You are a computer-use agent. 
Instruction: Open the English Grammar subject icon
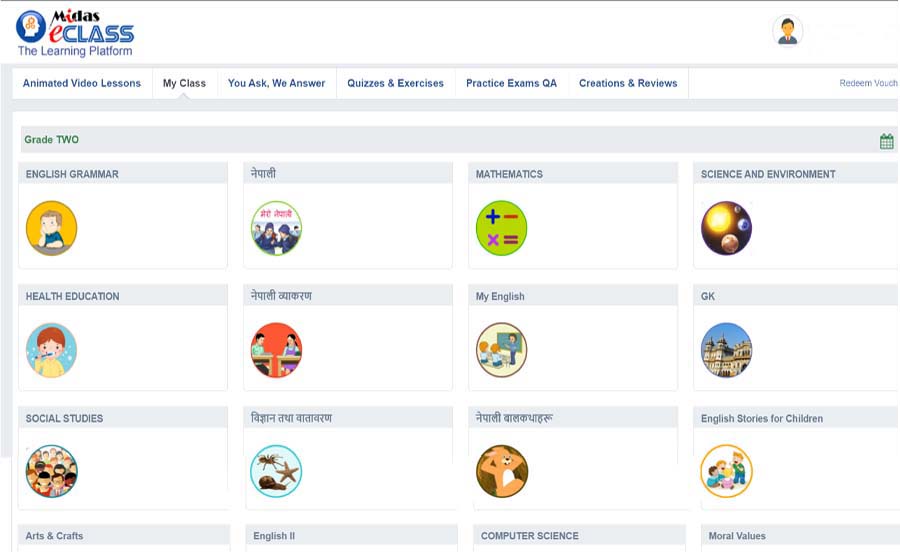click(x=51, y=228)
